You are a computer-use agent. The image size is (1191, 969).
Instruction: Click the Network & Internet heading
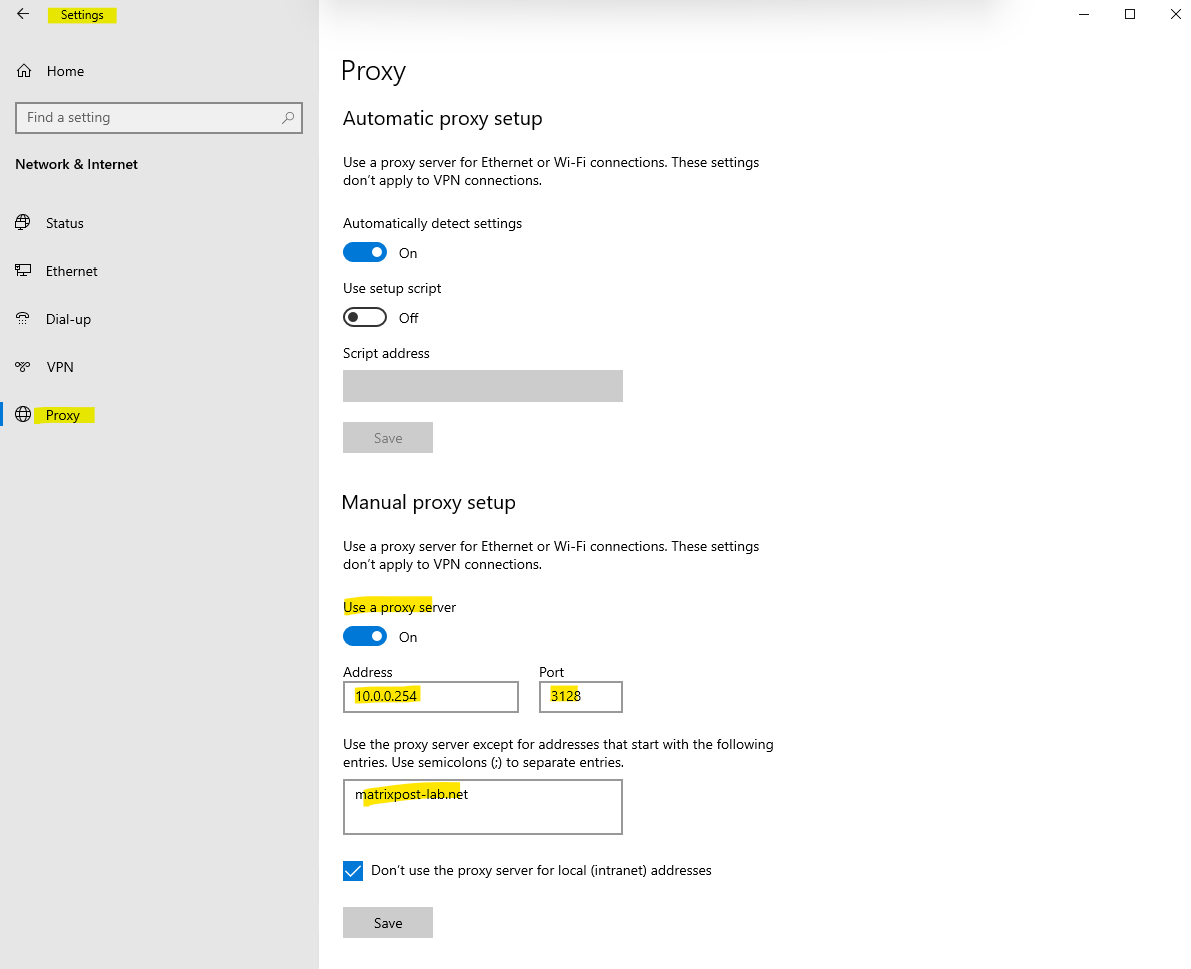coord(77,164)
